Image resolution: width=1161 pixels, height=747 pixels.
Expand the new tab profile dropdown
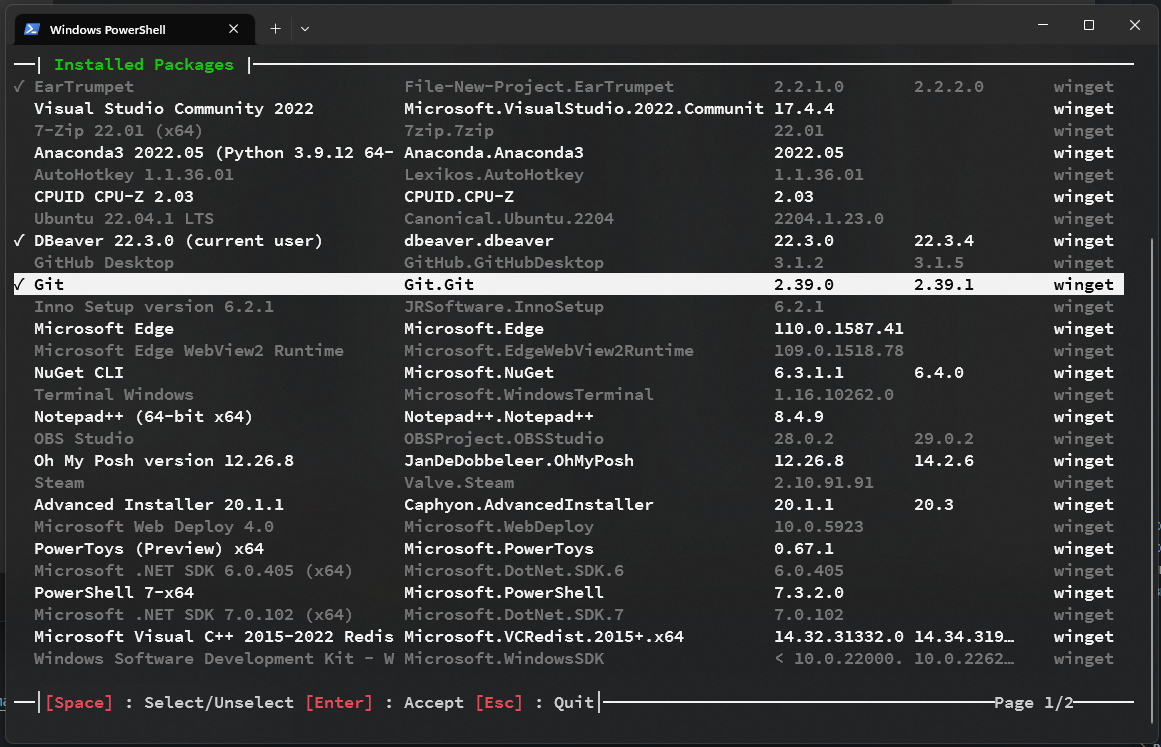(305, 29)
